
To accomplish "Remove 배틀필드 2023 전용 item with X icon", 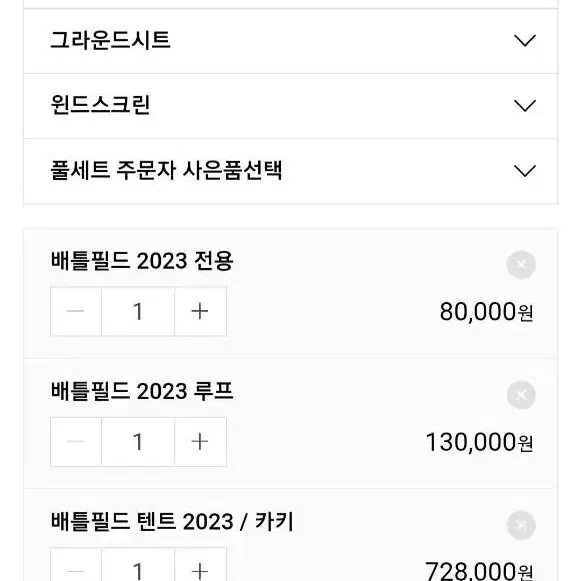I will click(x=521, y=265).
